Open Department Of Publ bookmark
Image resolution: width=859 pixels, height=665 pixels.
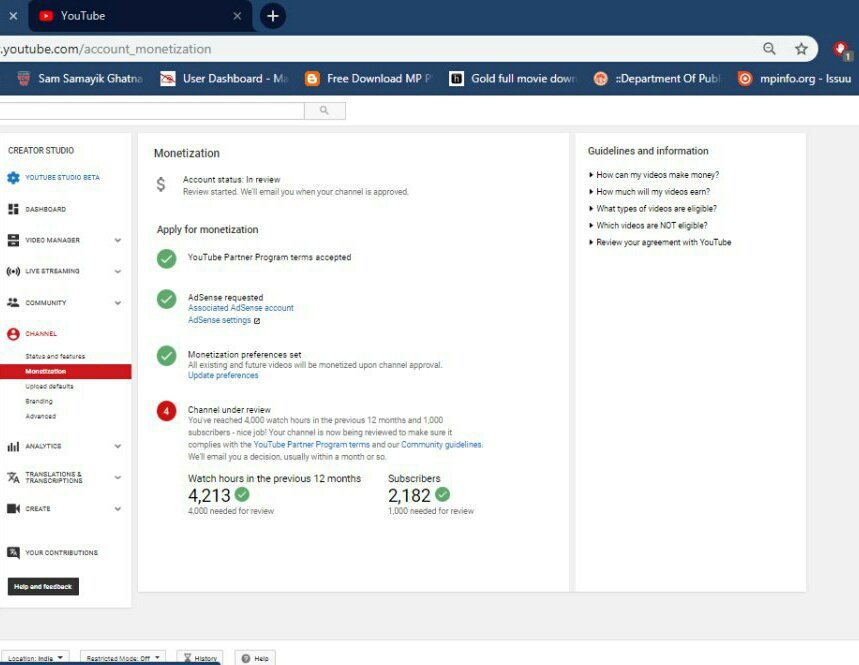(657, 79)
